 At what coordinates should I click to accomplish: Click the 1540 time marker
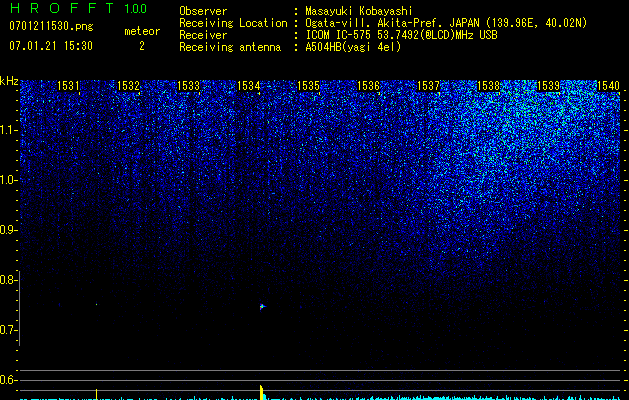[x=608, y=85]
